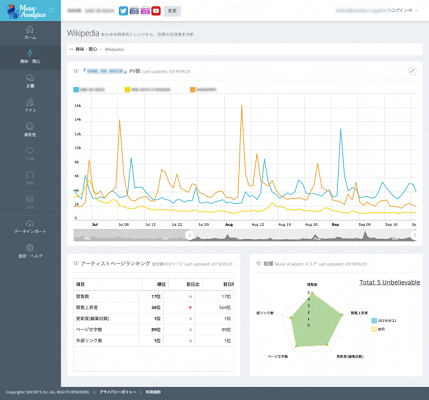Select the 興味・関心 lightning bolt sidebar item

(30, 57)
